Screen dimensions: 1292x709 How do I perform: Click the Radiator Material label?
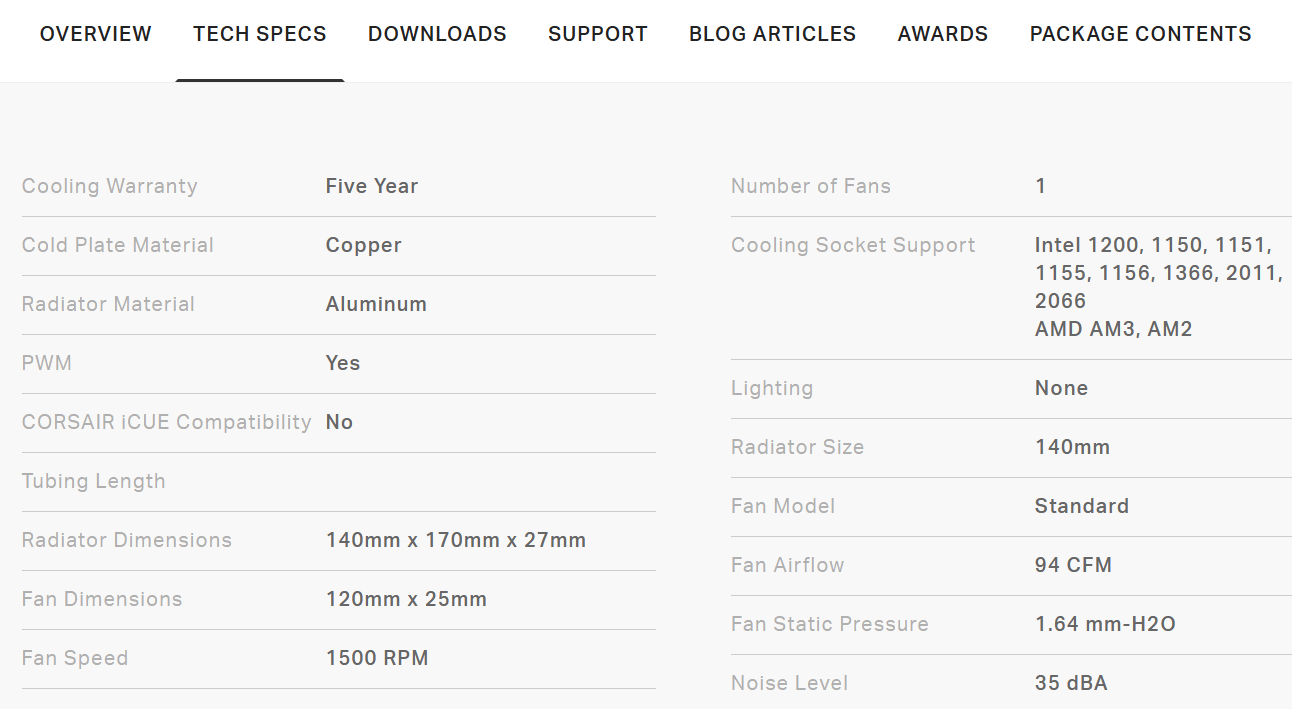pos(108,304)
